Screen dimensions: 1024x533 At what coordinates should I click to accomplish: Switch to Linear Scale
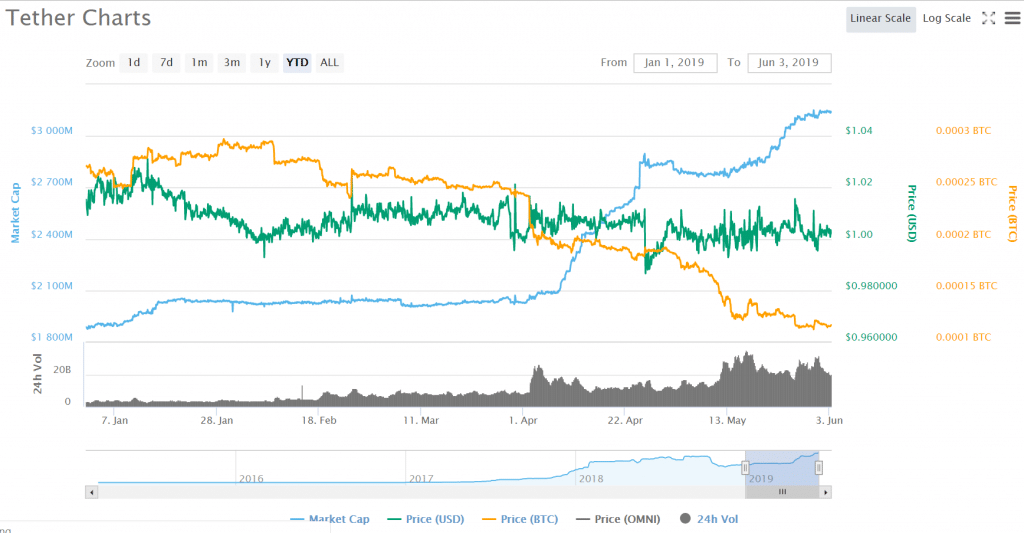tap(880, 18)
